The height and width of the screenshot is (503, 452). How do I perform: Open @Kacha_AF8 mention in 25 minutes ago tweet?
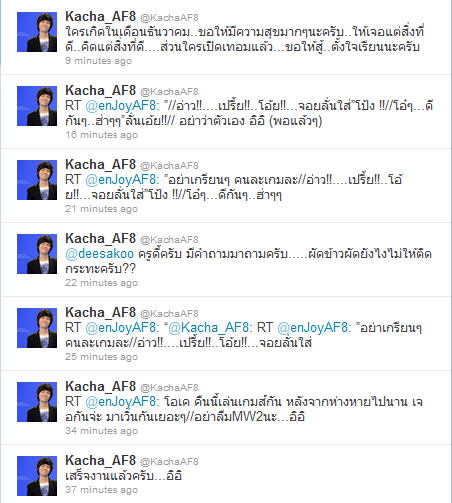[208, 328]
